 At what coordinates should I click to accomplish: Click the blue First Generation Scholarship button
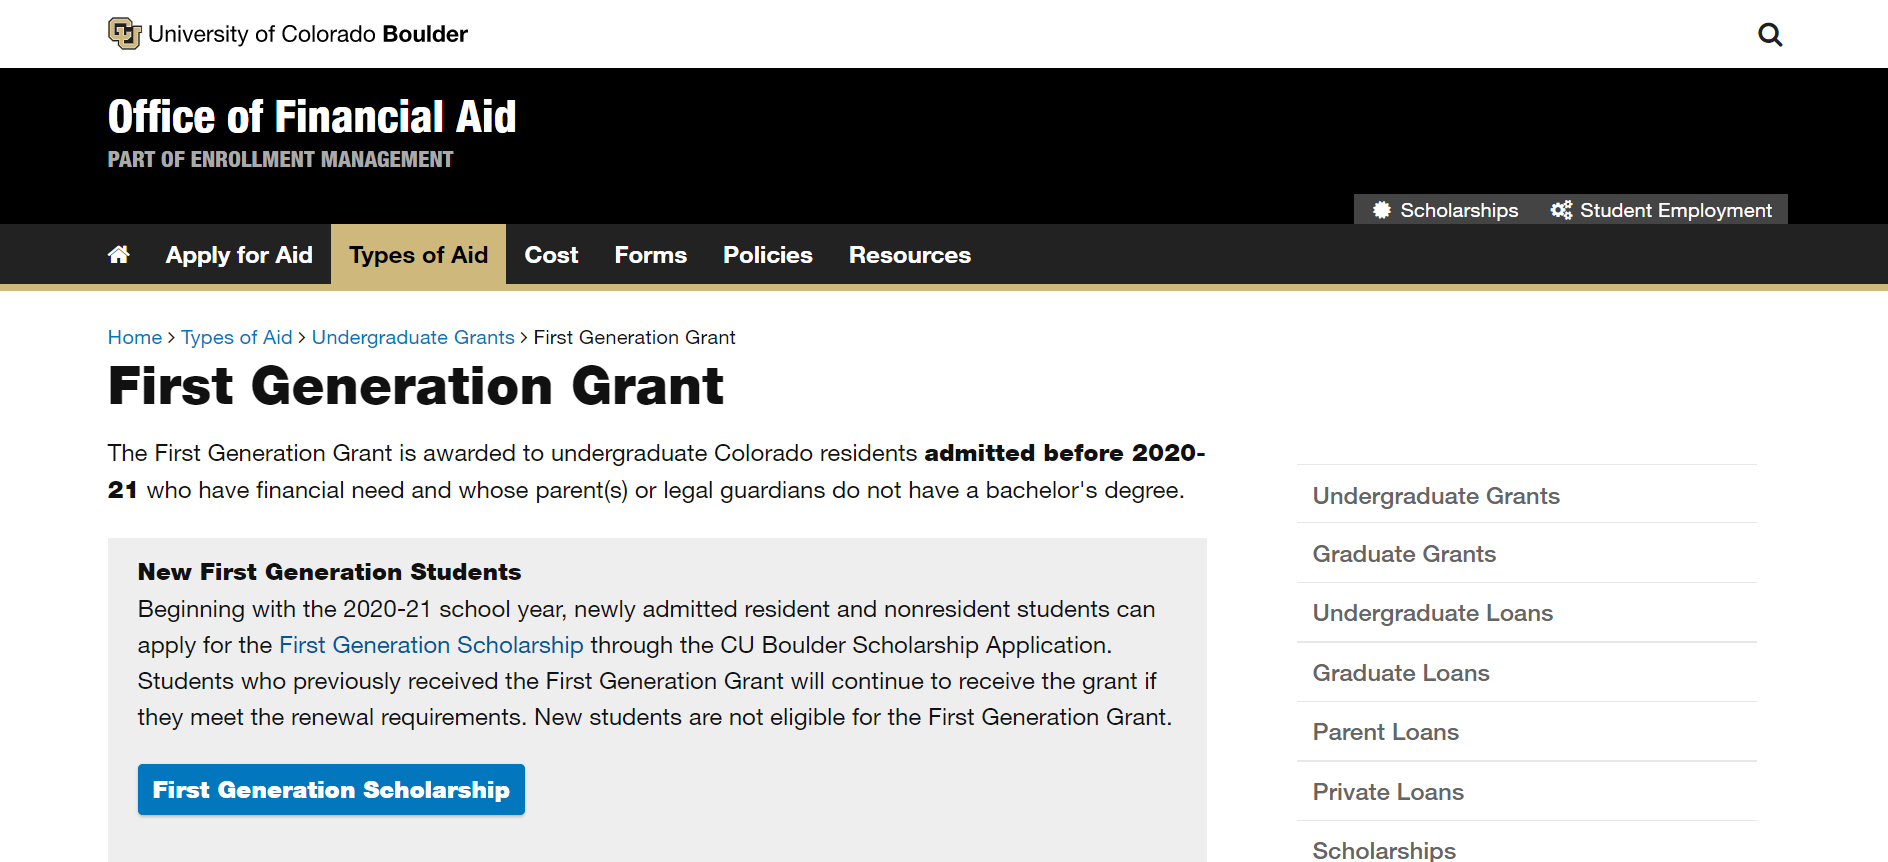(x=331, y=790)
